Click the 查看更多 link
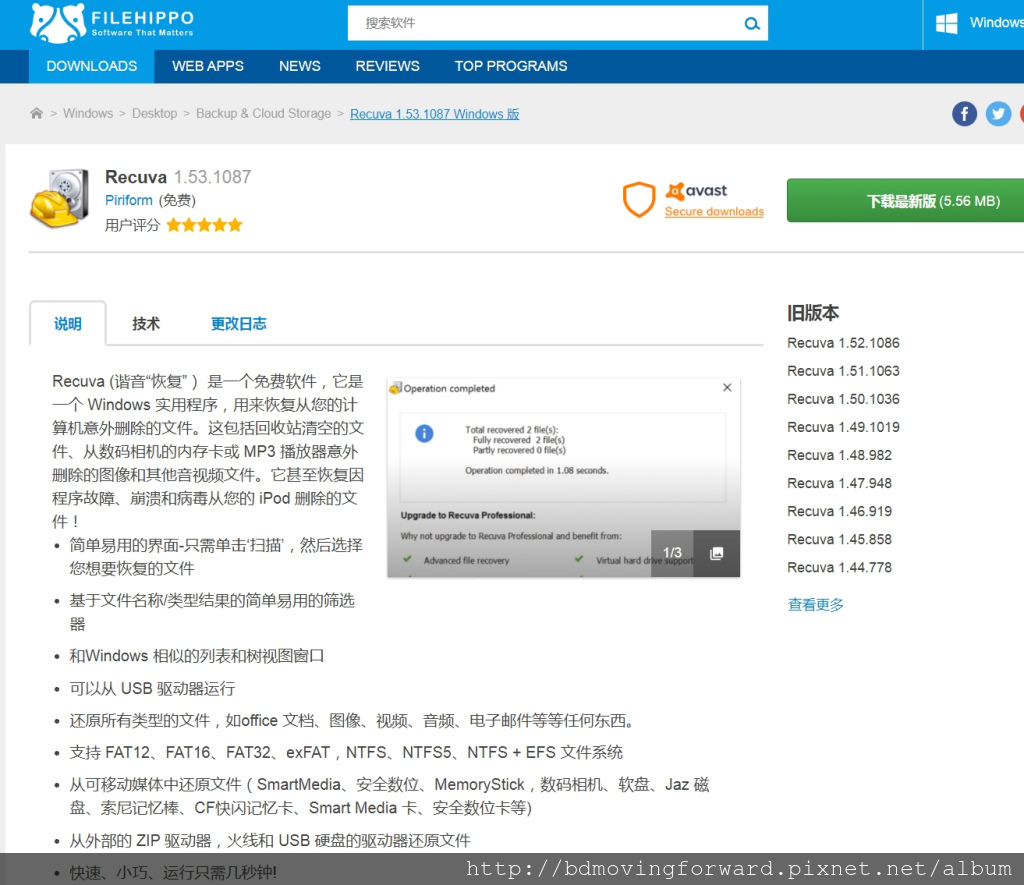This screenshot has height=885, width=1024. pyautogui.click(x=816, y=605)
